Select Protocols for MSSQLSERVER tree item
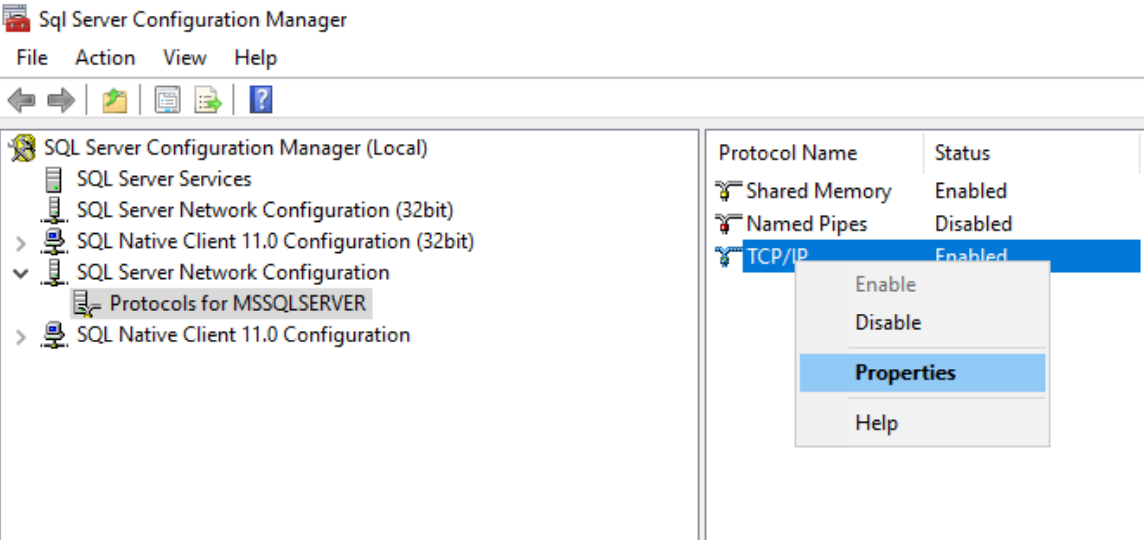The width and height of the screenshot is (1144, 540). coord(238,303)
